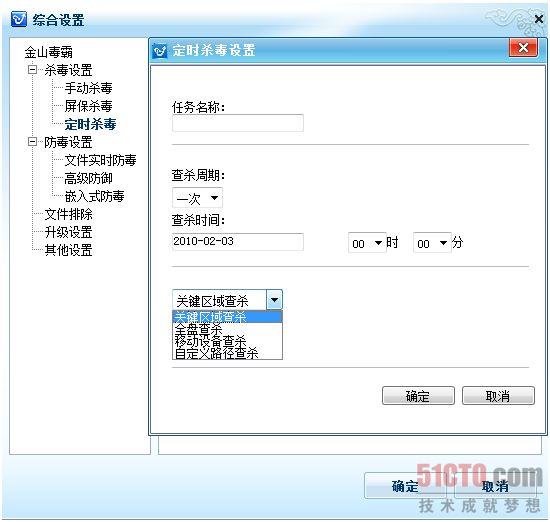Click the logo icon in 定时杀毒设置 title bar
Image resolution: width=550 pixels, height=522 pixels.
click(x=160, y=51)
